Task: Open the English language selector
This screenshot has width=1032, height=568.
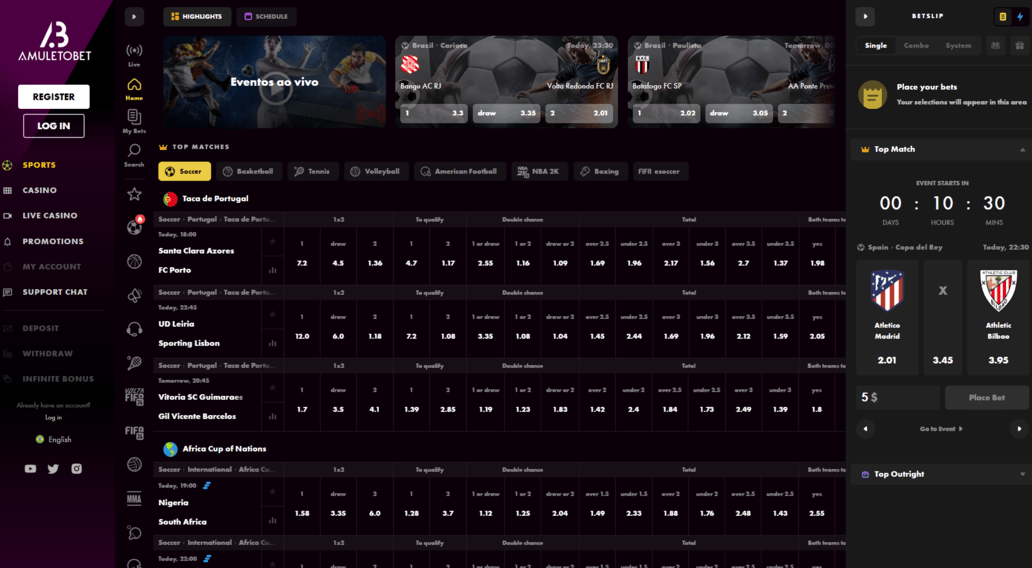Action: coord(54,439)
